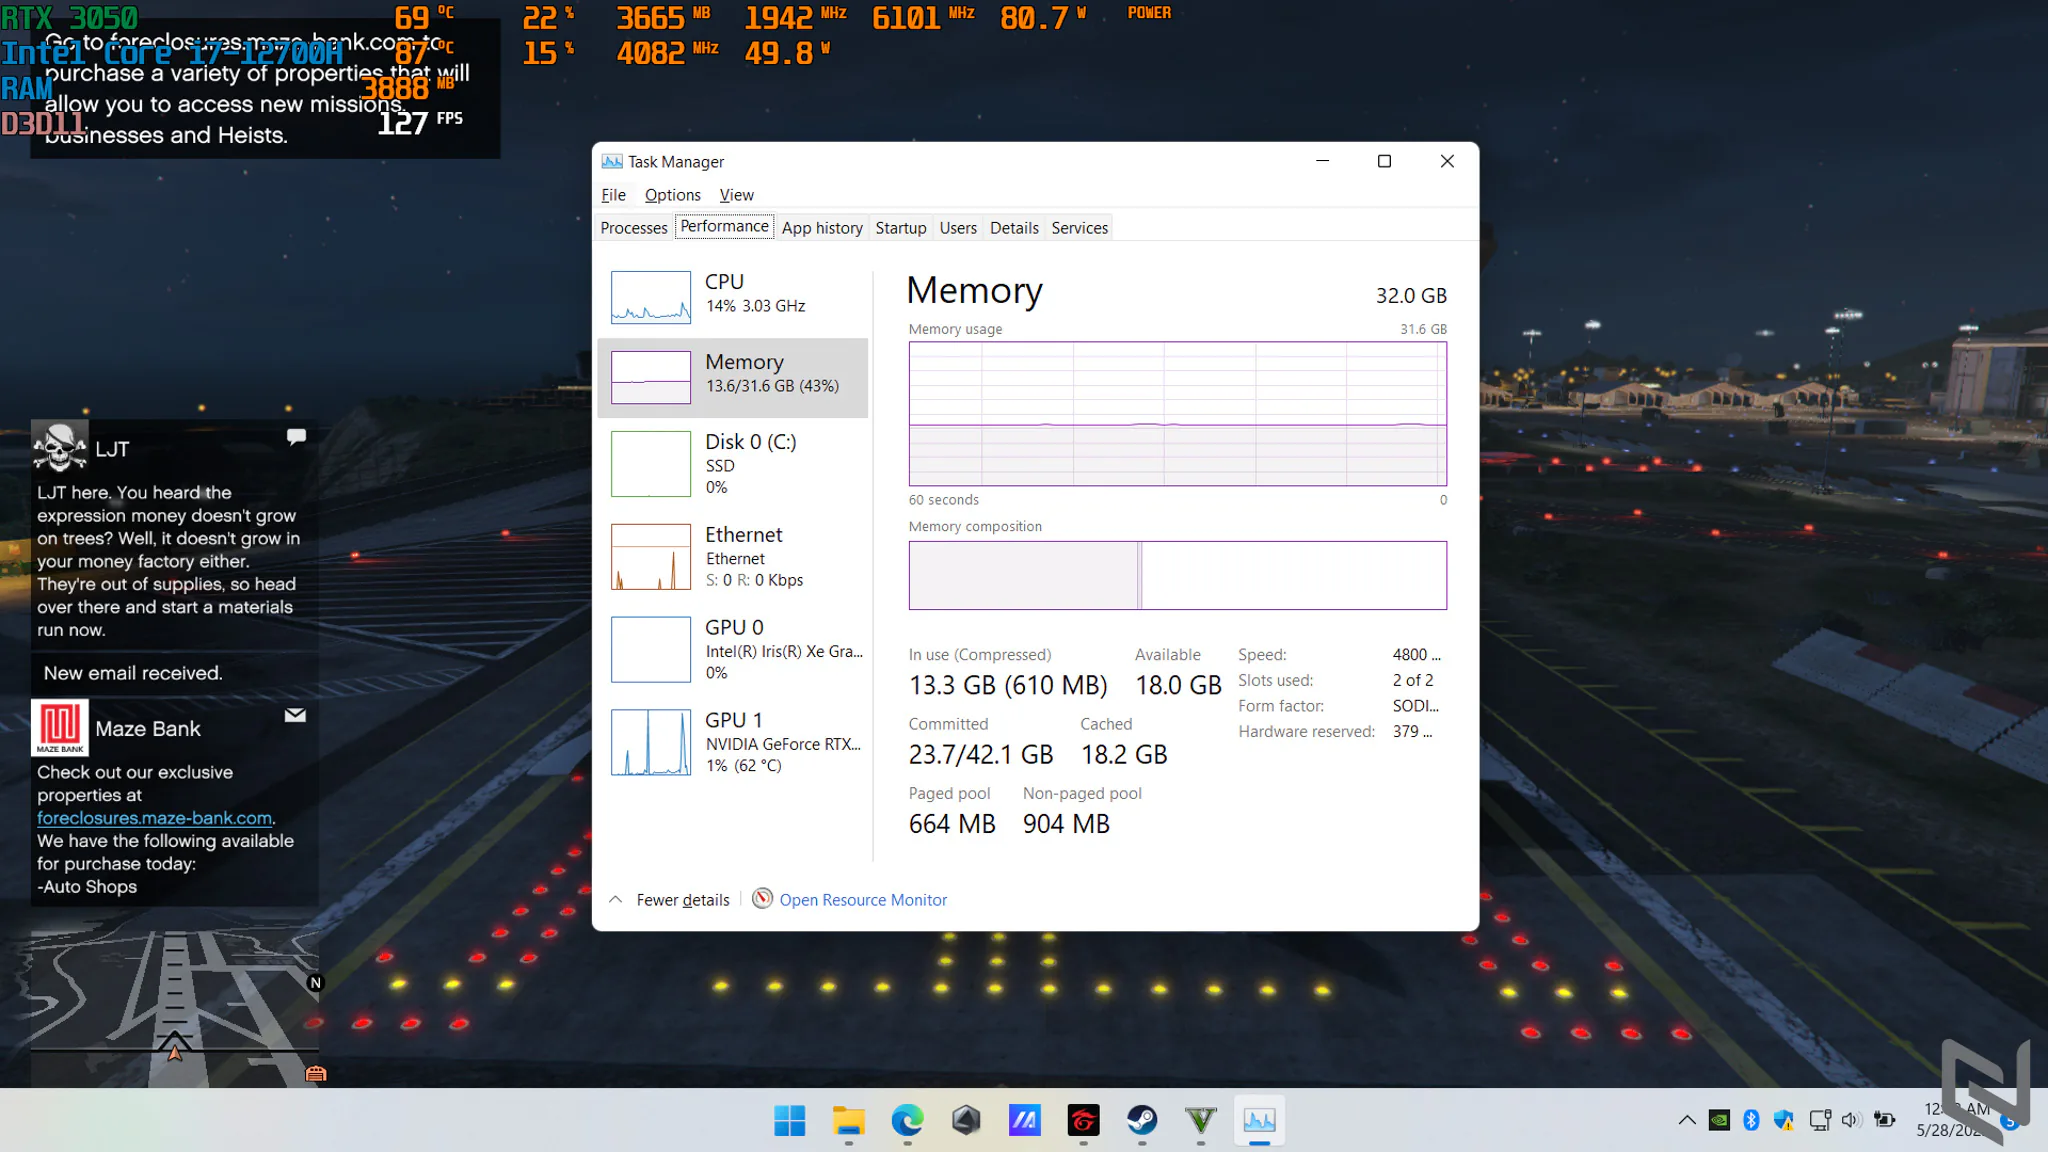Click foreclosures.maze-bank.com link in game
Image resolution: width=2048 pixels, height=1152 pixels.
154,818
